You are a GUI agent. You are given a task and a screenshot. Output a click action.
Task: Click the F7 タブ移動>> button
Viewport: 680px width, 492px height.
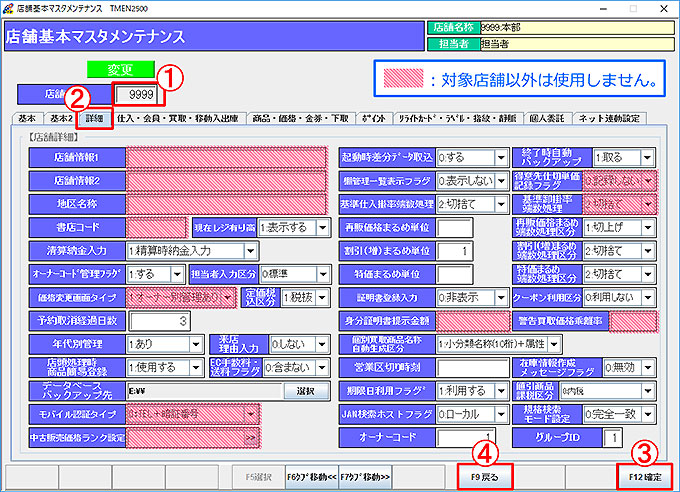tap(365, 477)
